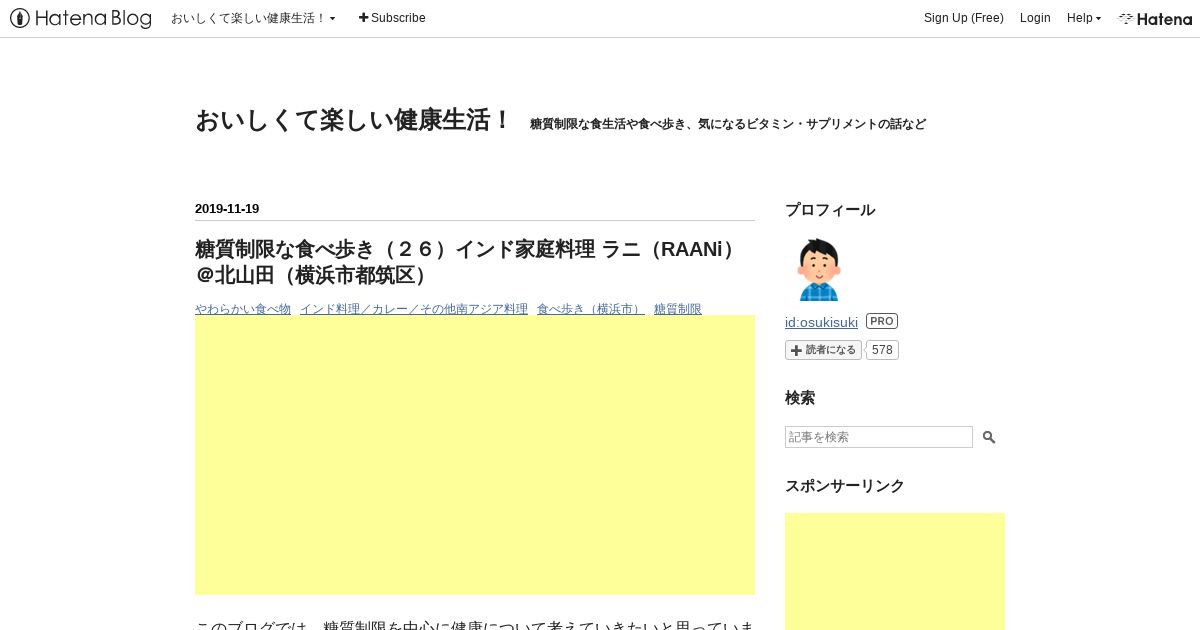Click the yellow ad banner in the article

click(x=475, y=455)
